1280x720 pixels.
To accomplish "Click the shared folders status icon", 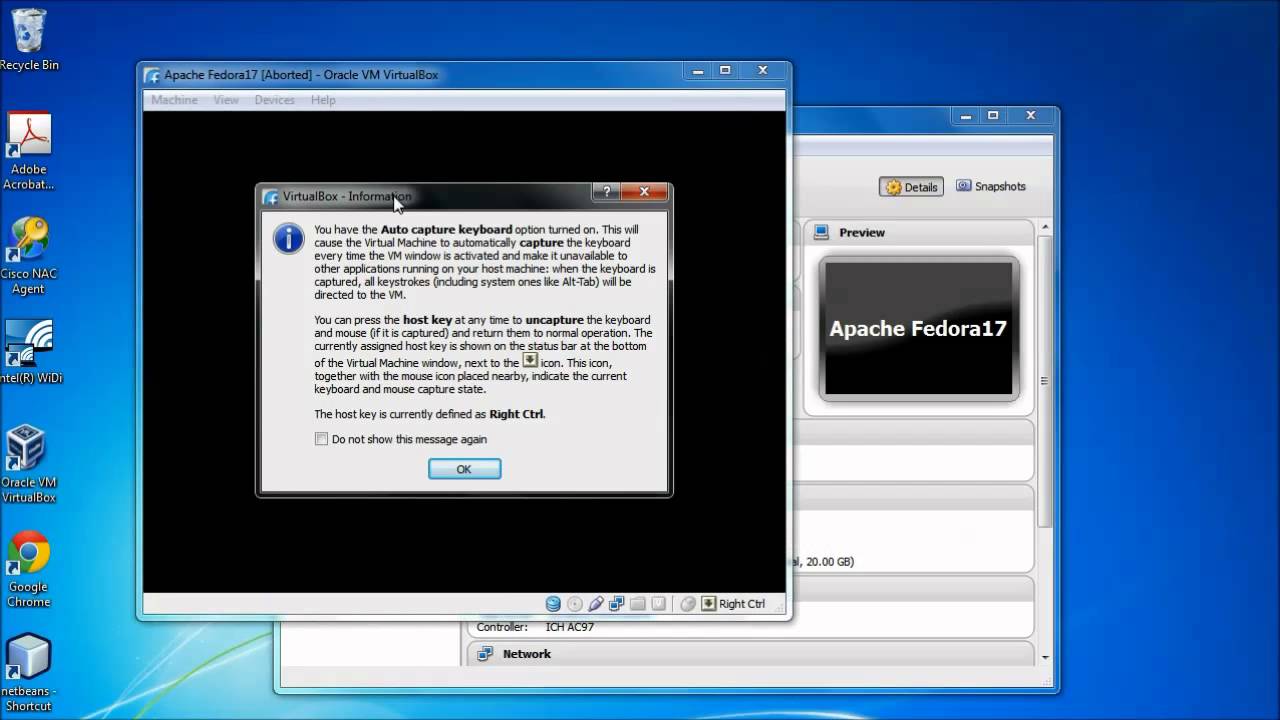I will (637, 604).
